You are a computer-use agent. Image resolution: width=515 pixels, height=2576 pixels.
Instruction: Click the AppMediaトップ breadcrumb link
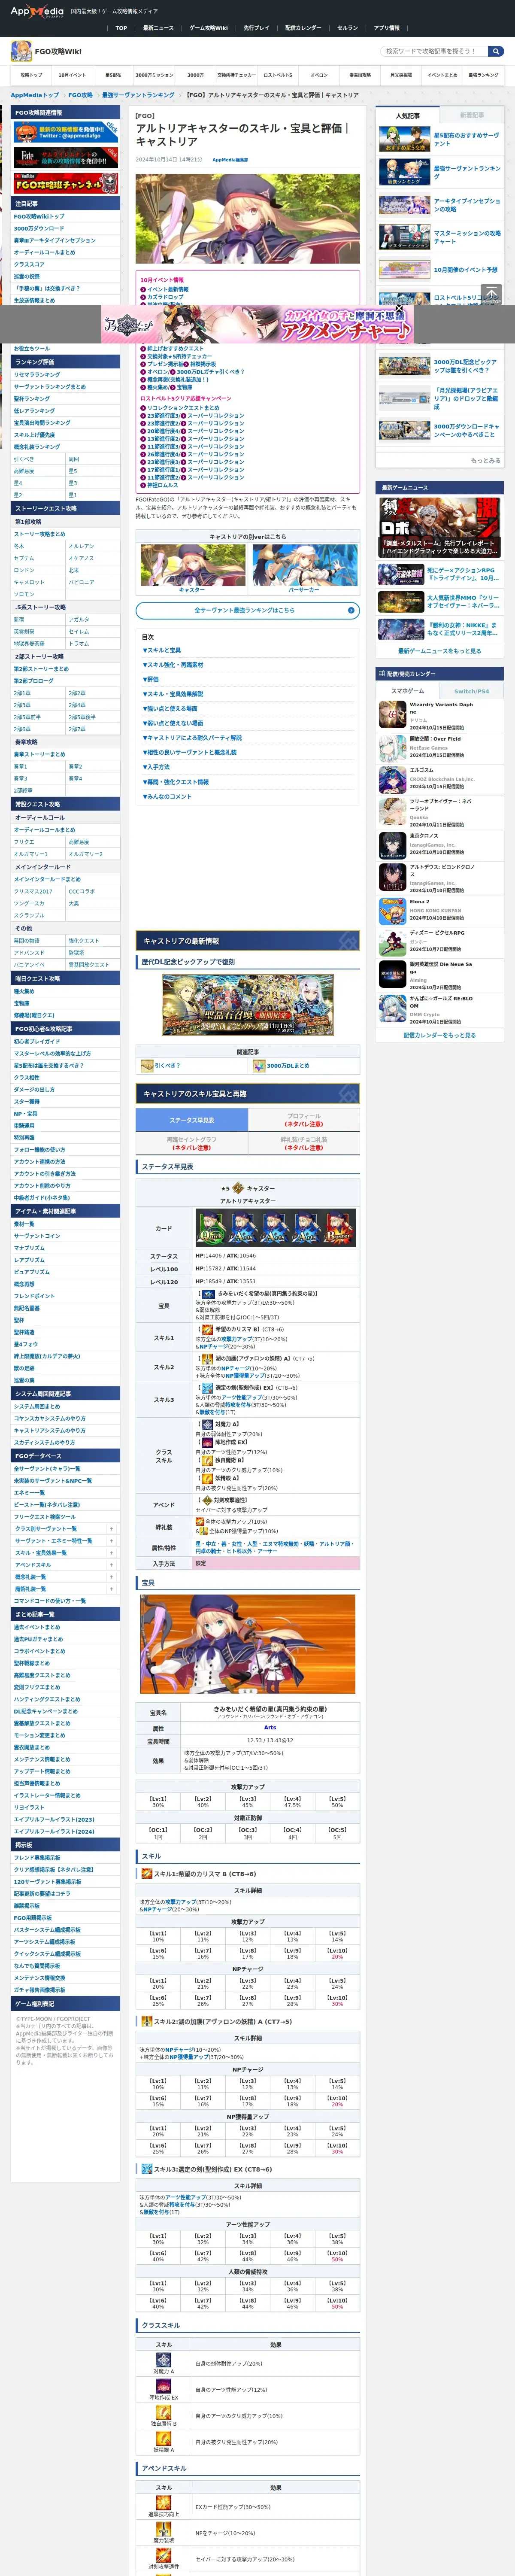[35, 95]
